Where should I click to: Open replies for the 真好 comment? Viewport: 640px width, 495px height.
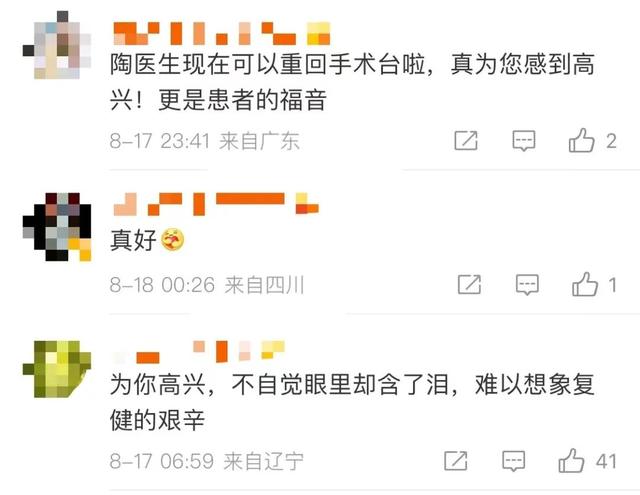527,285
